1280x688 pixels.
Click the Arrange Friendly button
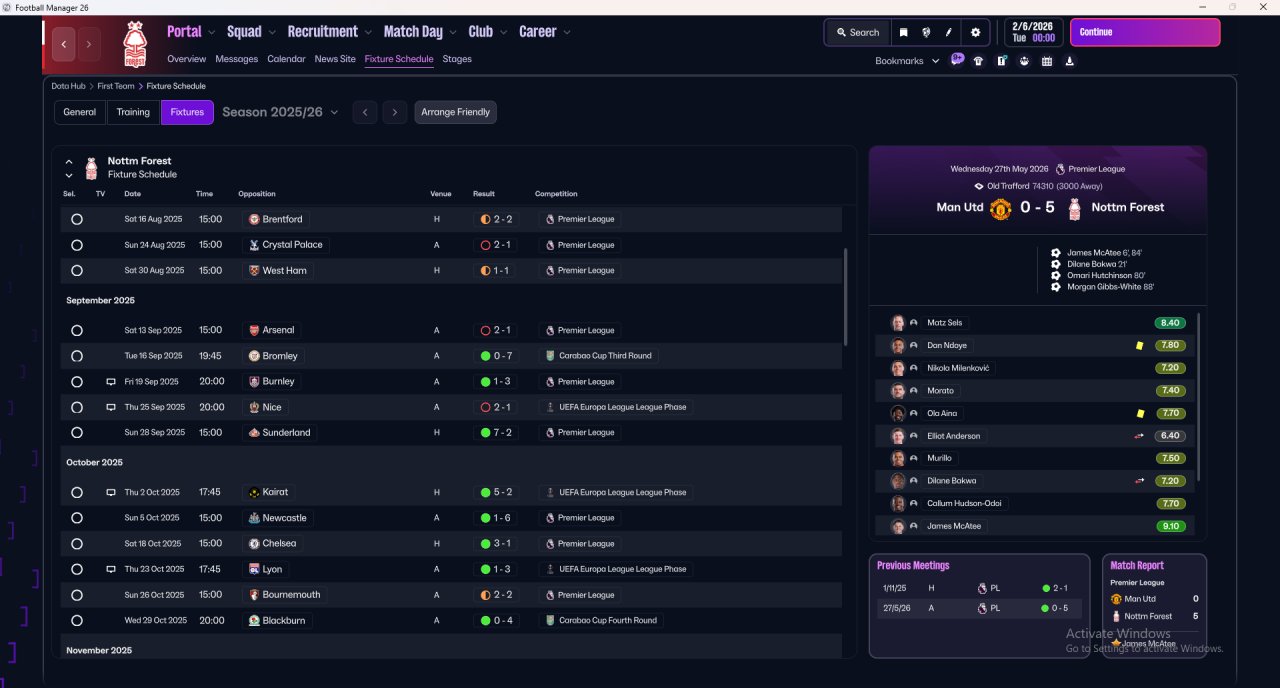coord(456,112)
